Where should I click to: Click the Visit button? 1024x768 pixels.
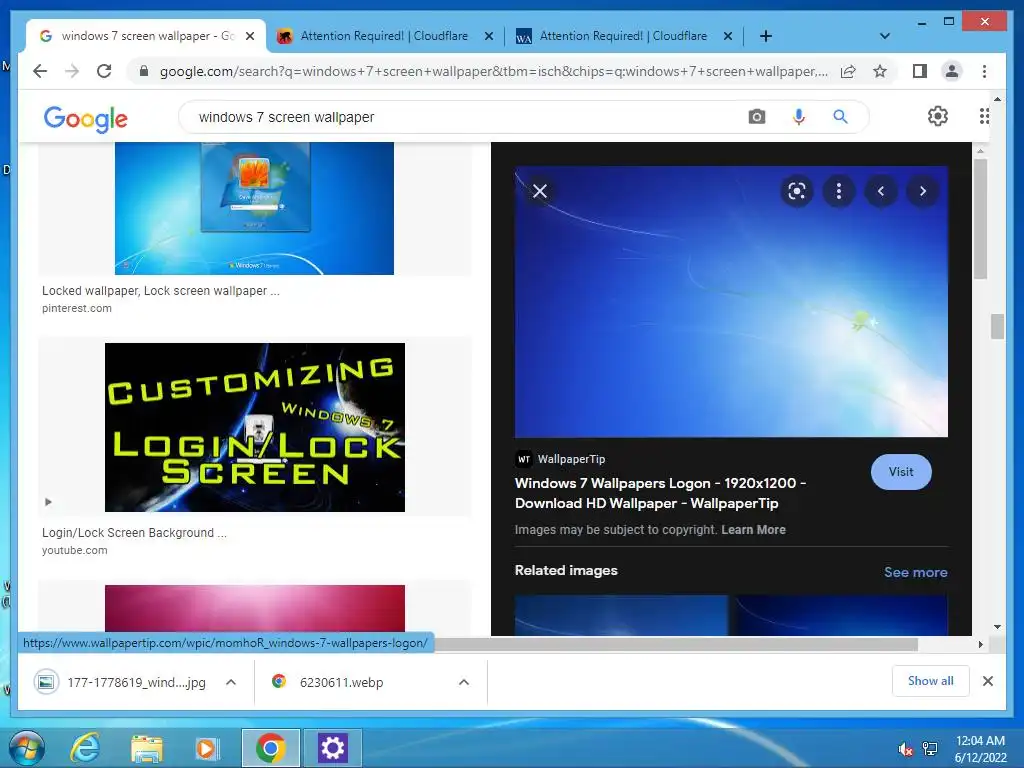901,472
